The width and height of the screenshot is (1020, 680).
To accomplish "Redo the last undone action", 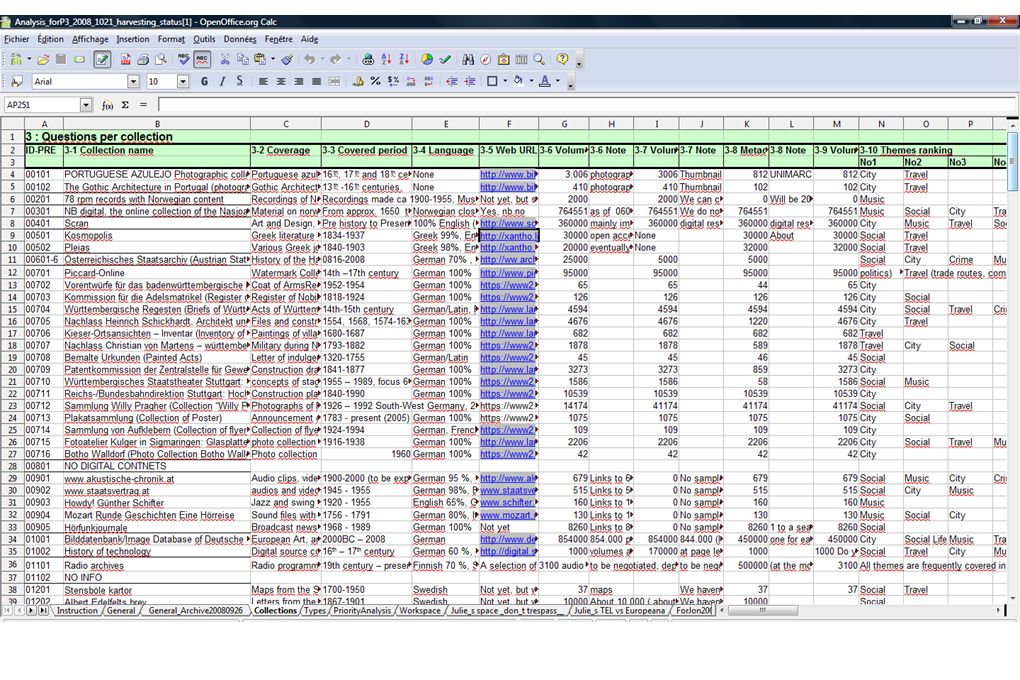I will [335, 60].
